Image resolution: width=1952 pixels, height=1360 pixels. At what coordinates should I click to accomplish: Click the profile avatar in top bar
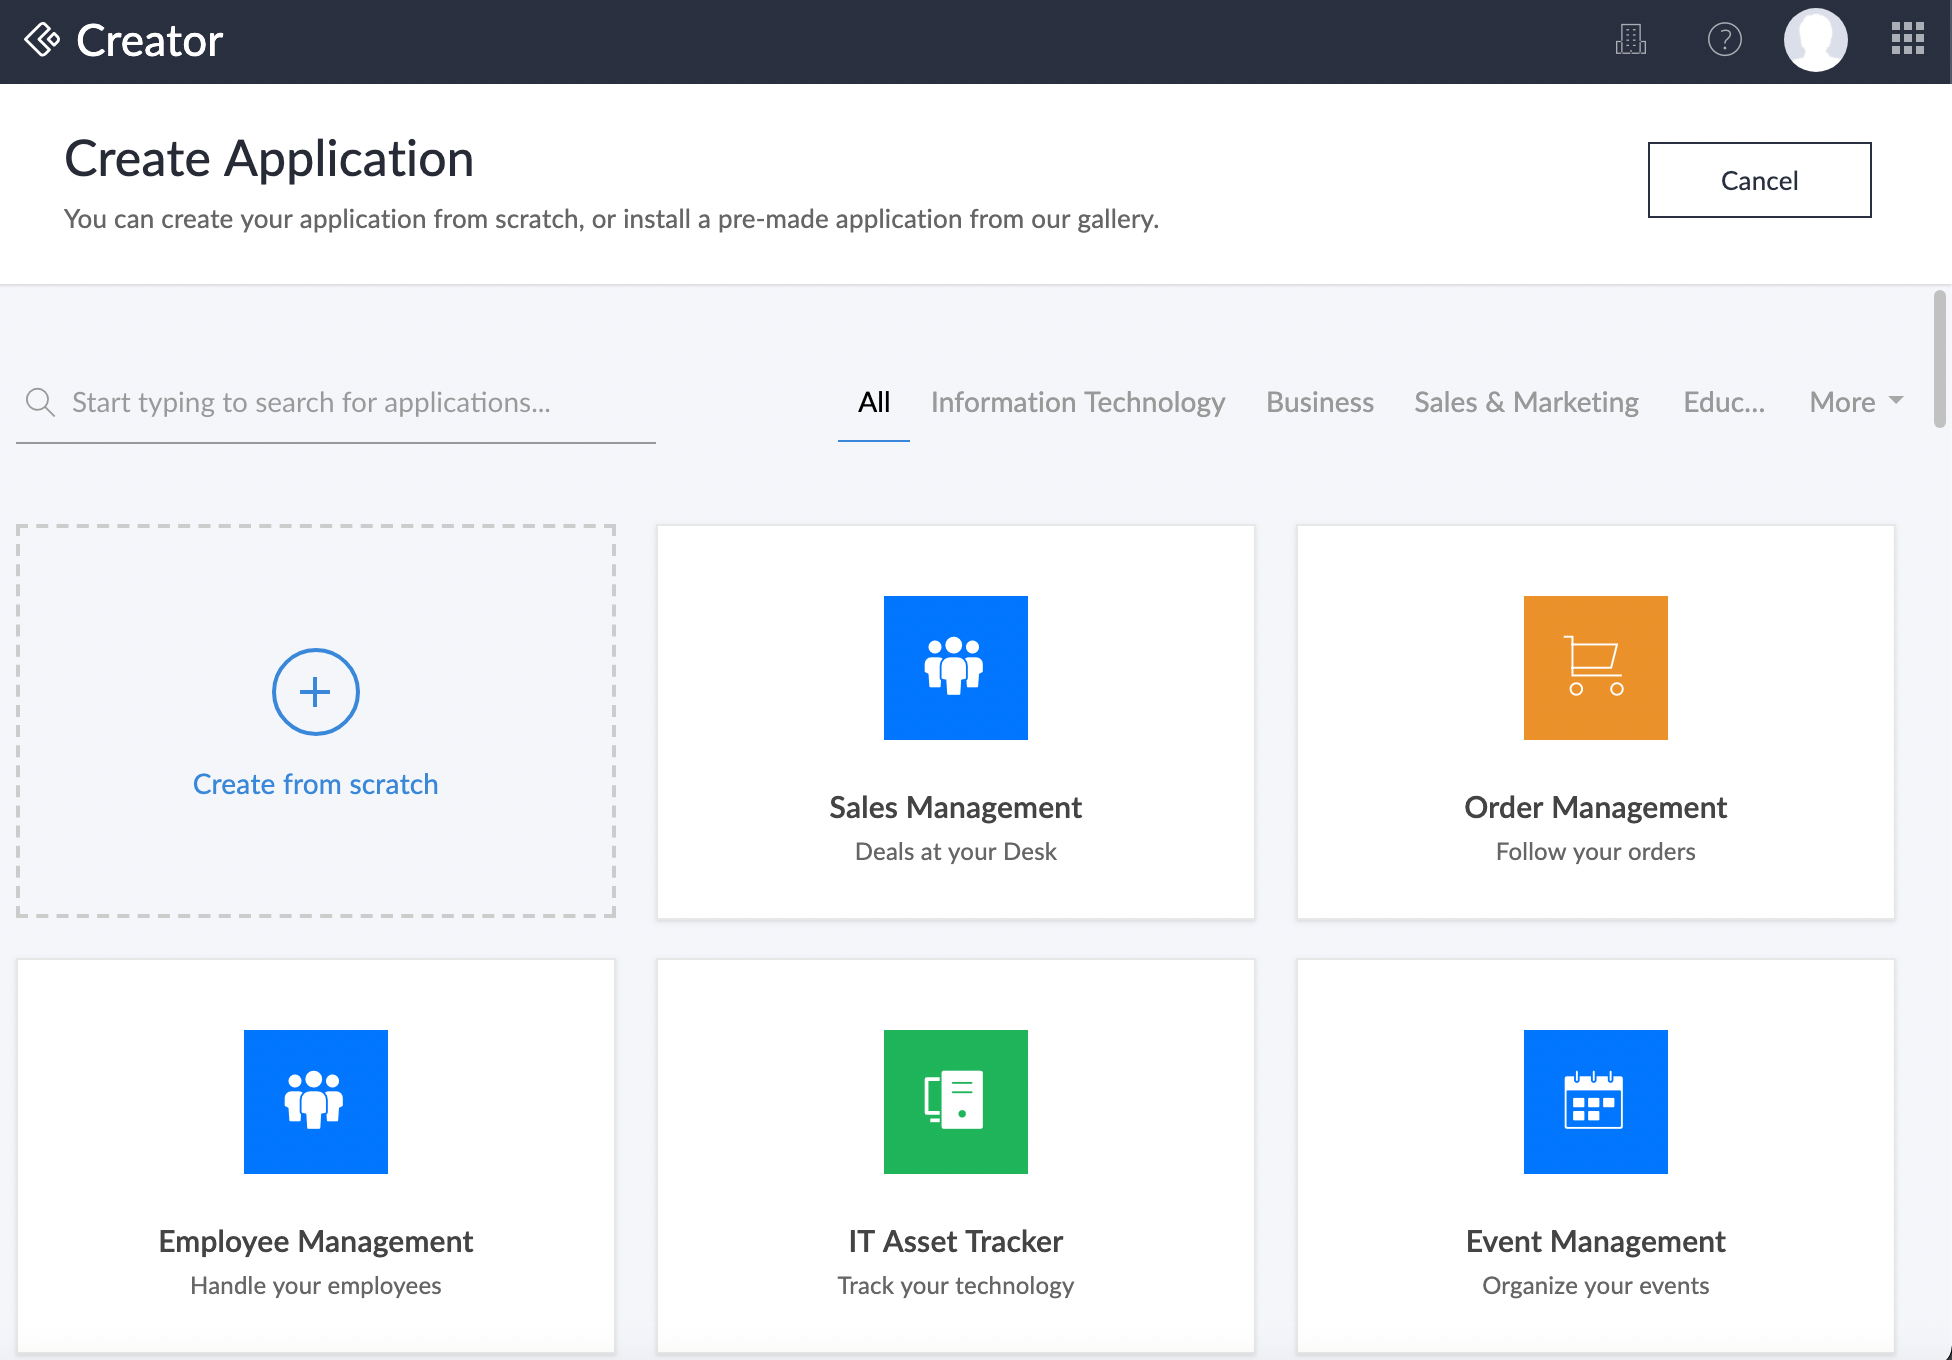(x=1816, y=40)
